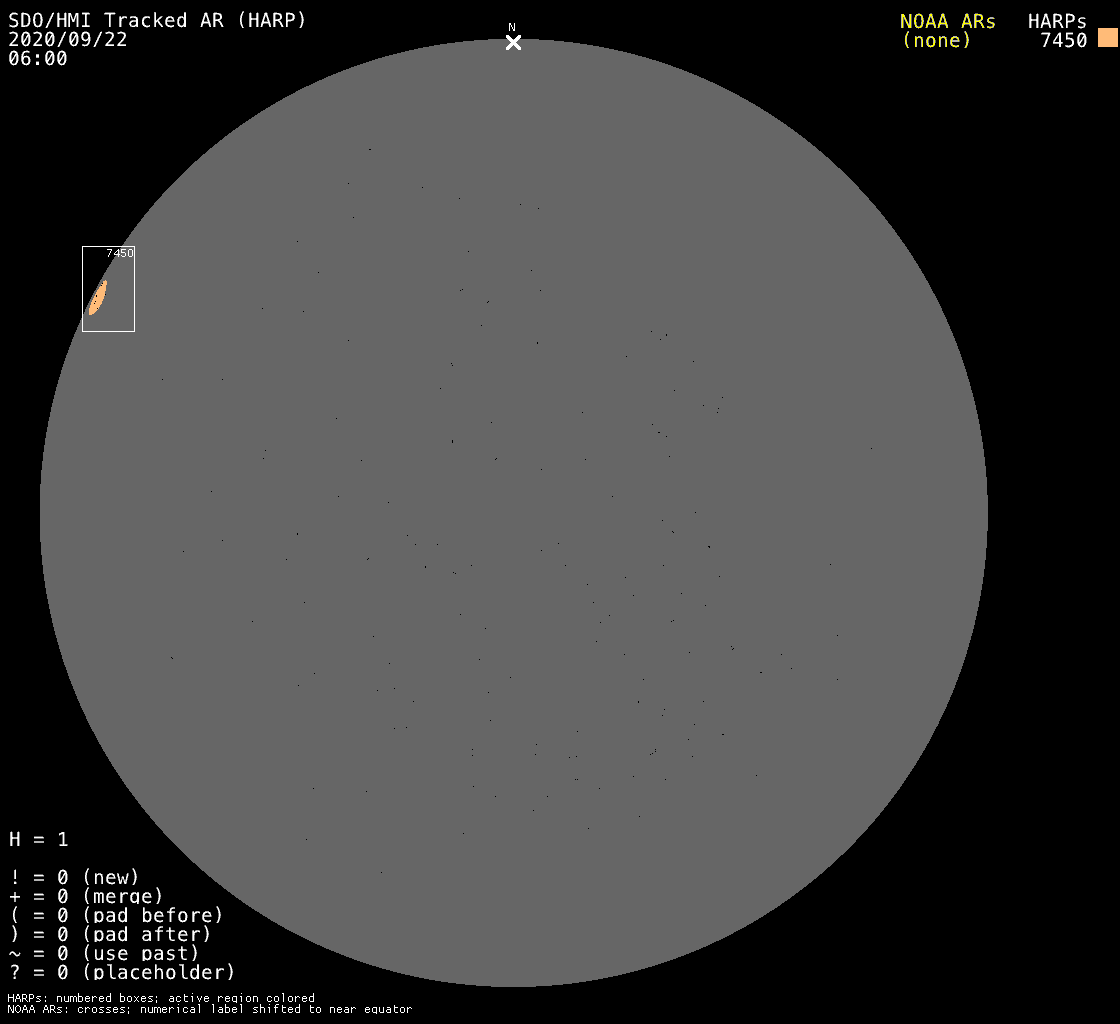Click the 7450 number in the legend

pyautogui.click(x=1063, y=40)
